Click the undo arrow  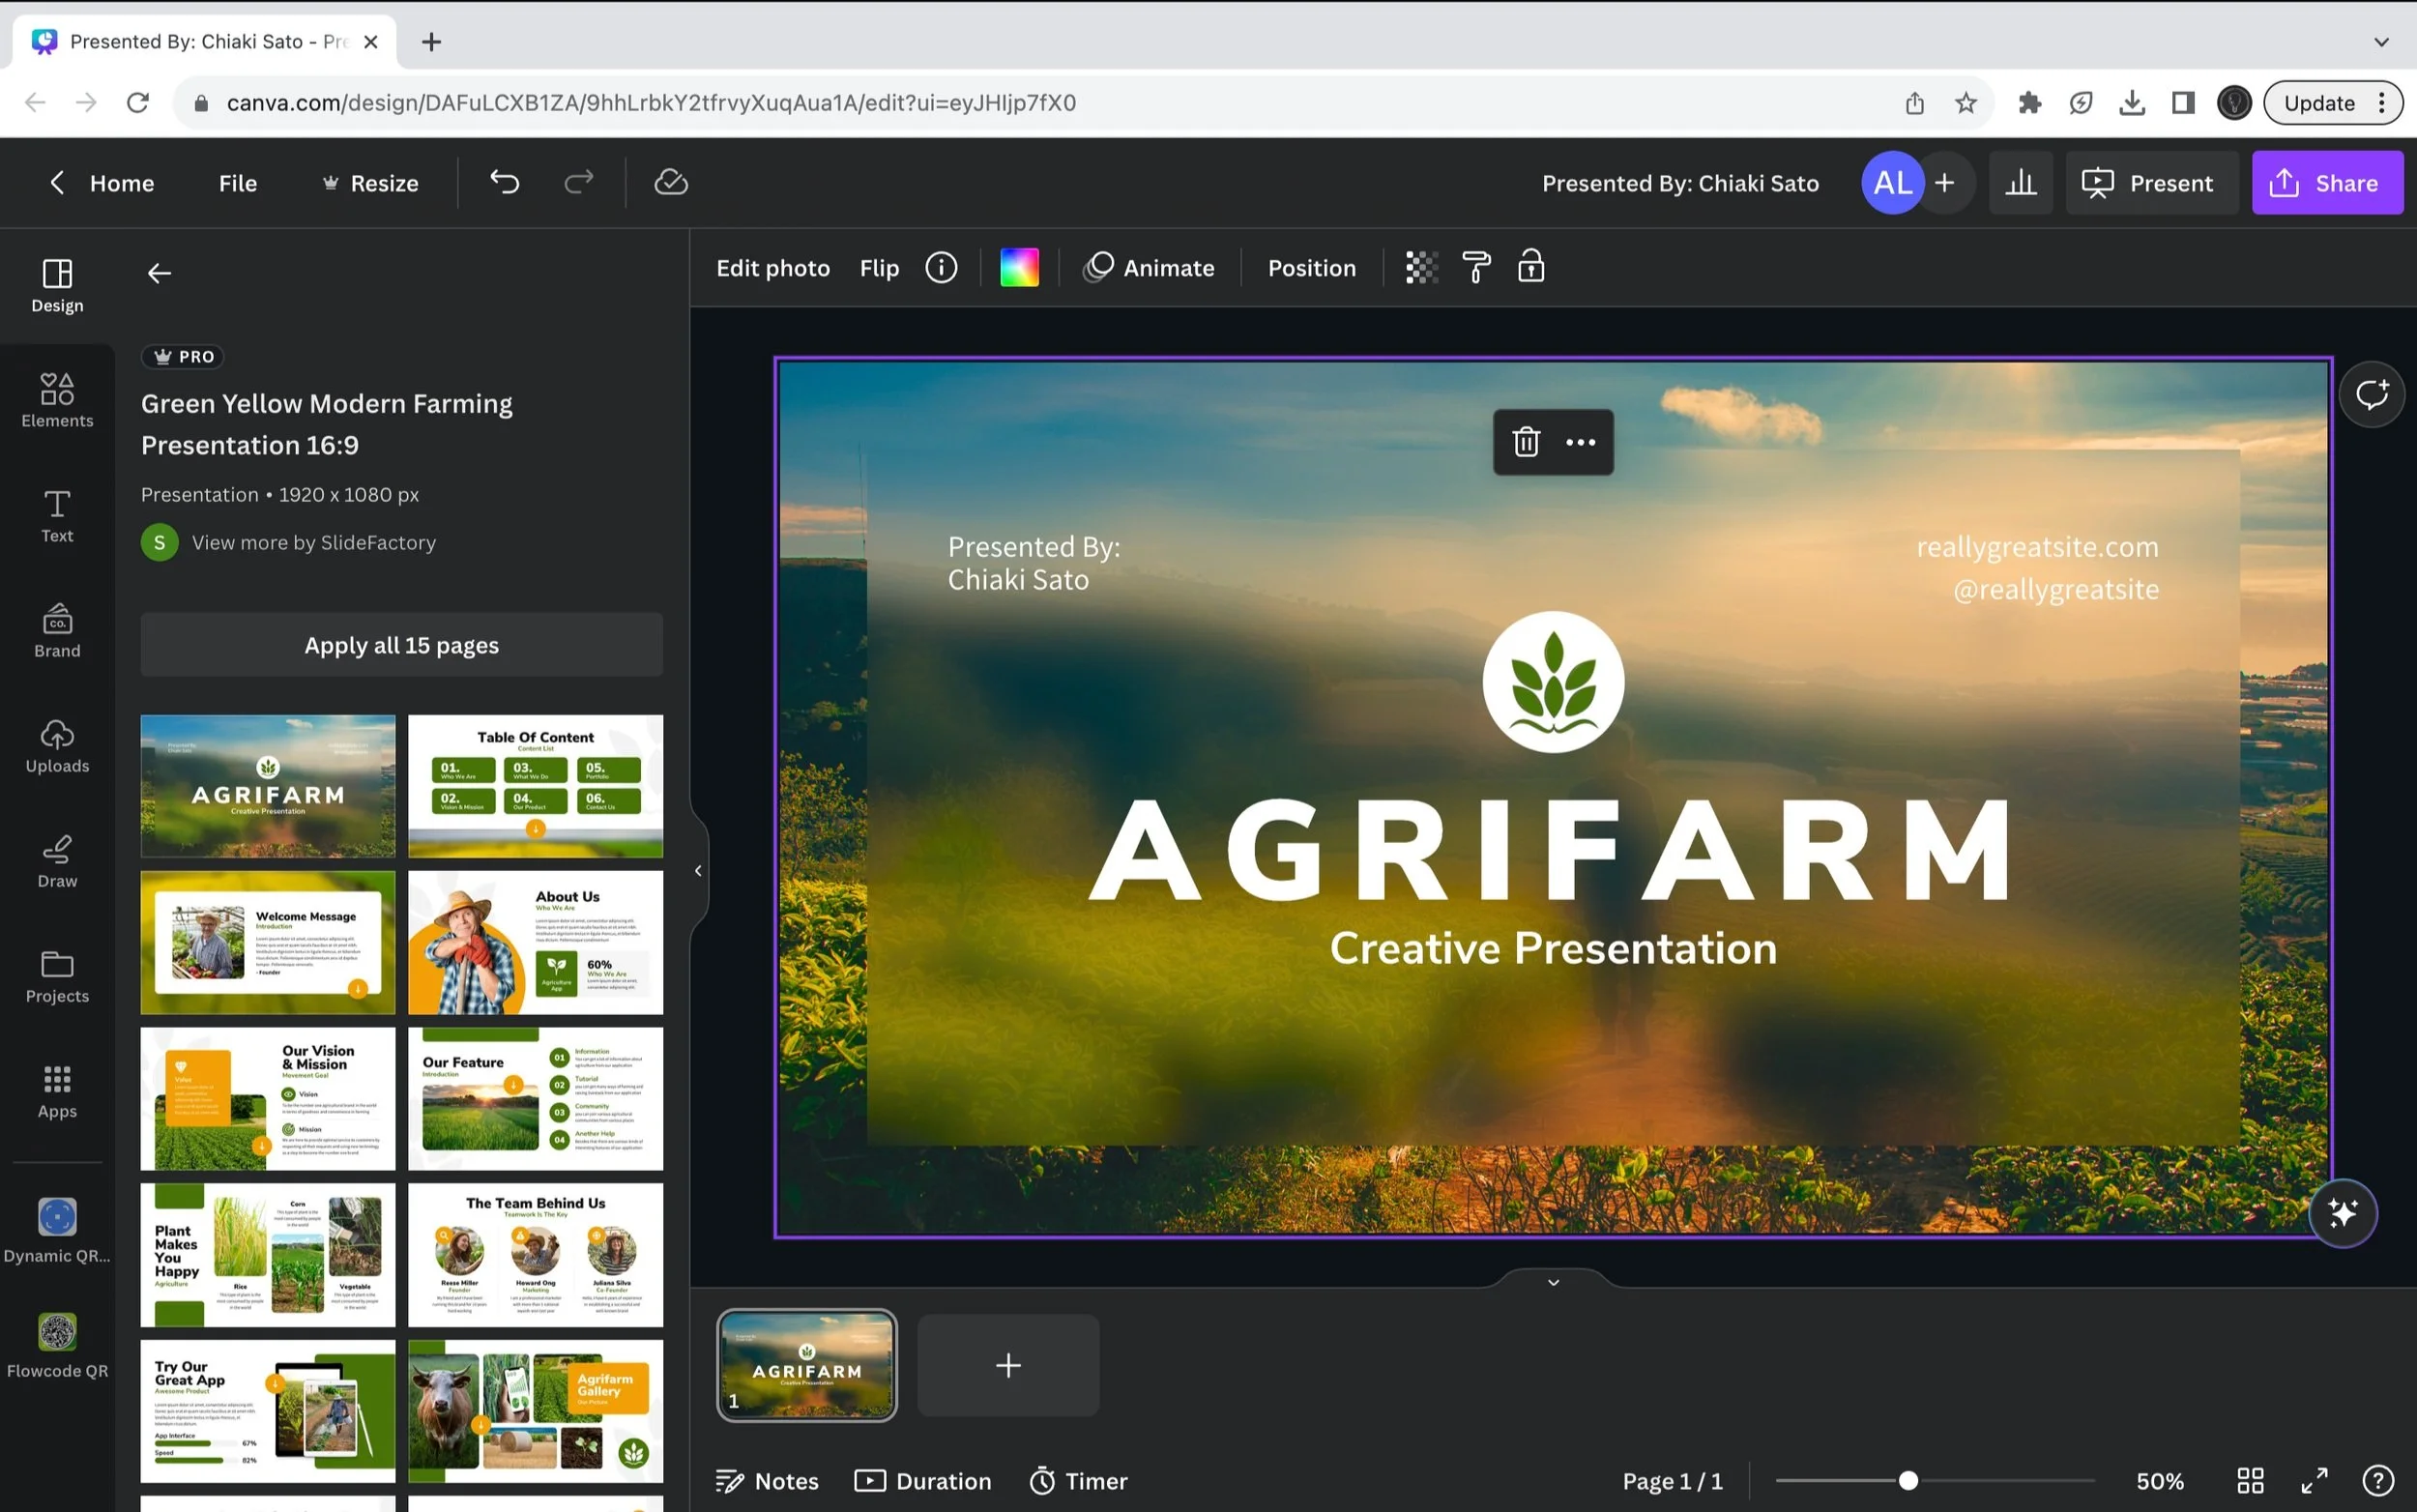(505, 182)
